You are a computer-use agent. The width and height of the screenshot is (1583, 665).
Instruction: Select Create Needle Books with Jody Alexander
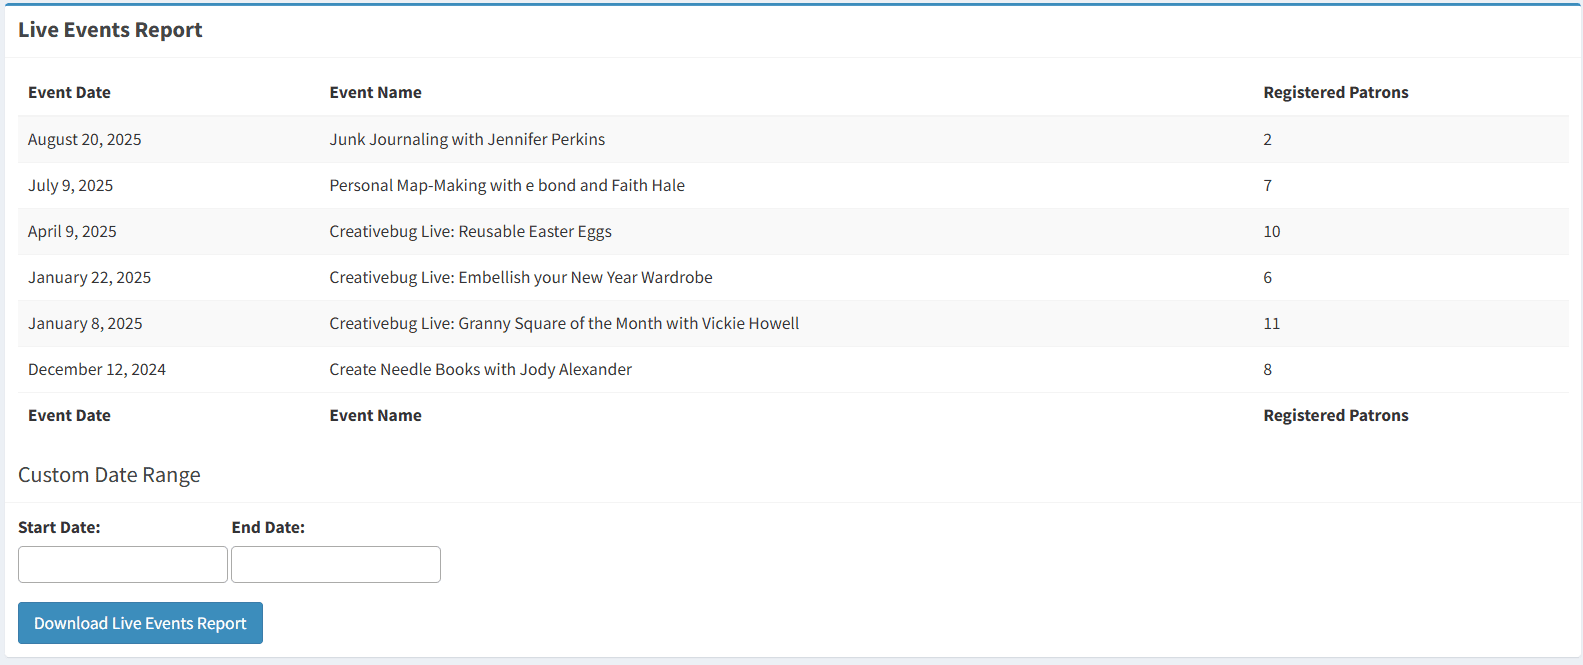coord(480,369)
